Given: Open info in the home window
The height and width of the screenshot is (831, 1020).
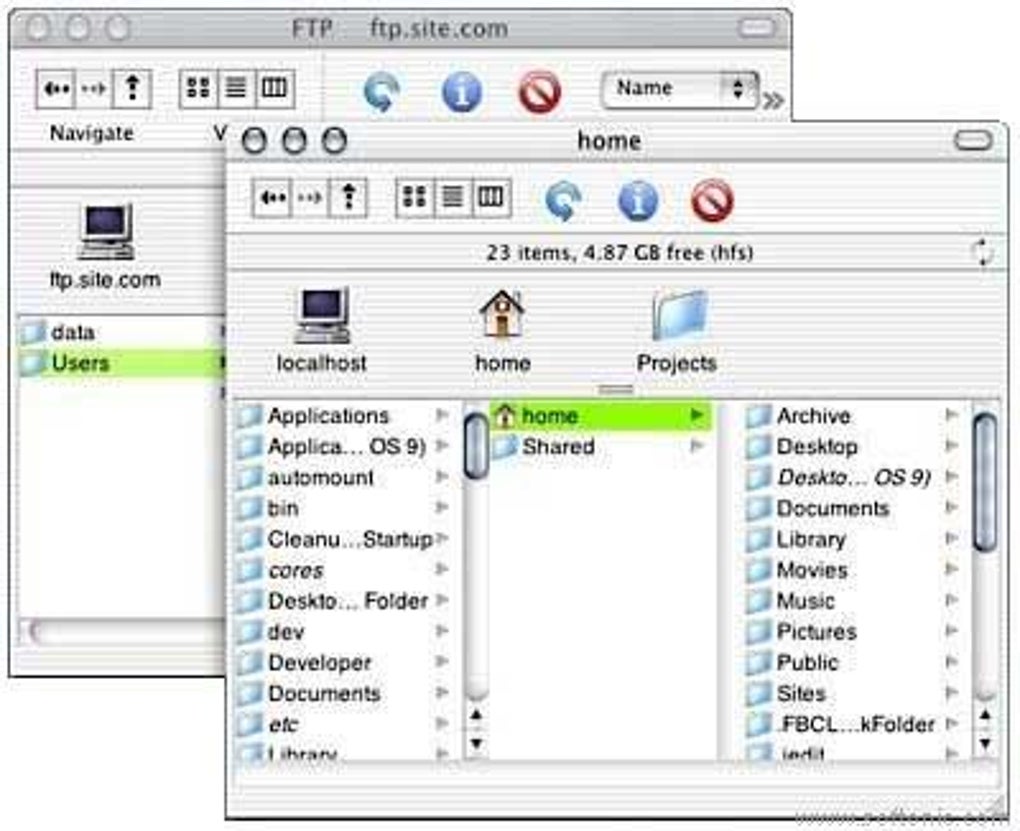Looking at the screenshot, I should coord(638,200).
